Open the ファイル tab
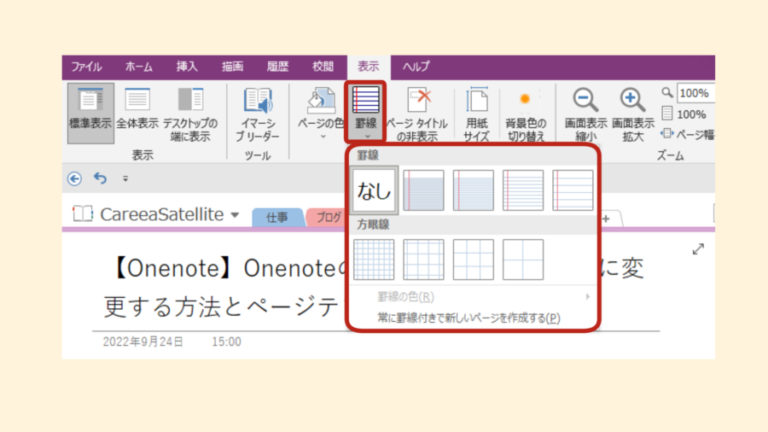 click(x=87, y=67)
